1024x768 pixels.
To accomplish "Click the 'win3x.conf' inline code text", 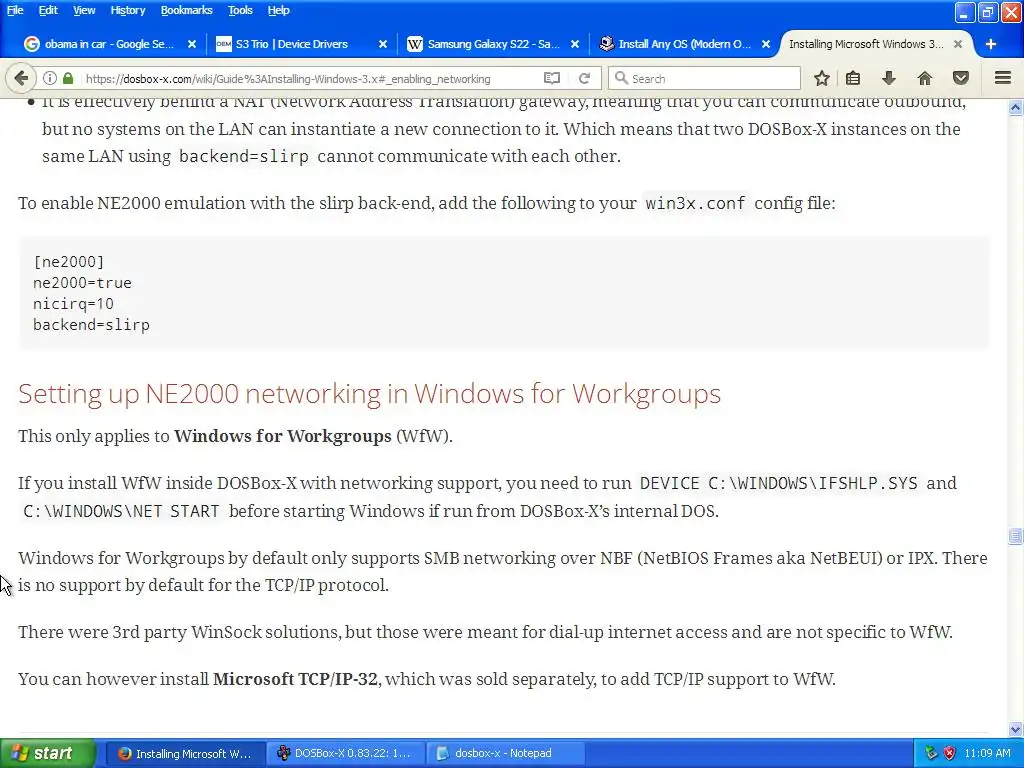I will point(695,203).
